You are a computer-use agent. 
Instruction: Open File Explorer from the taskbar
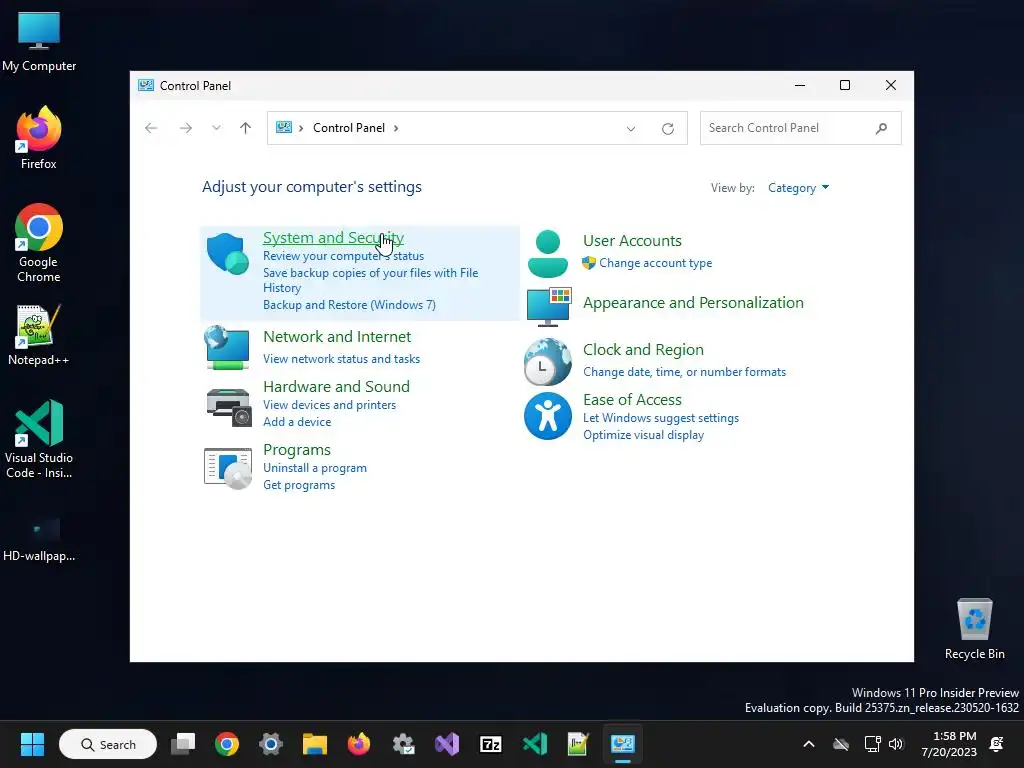click(315, 744)
